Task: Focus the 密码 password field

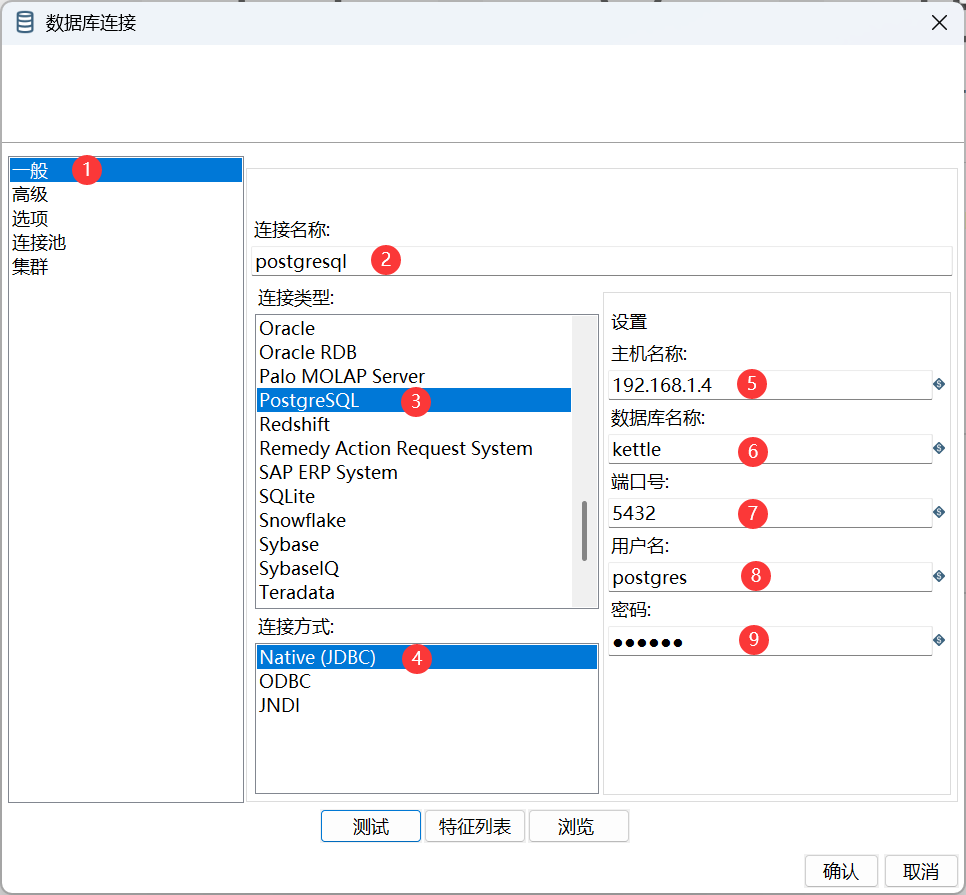Action: (770, 641)
